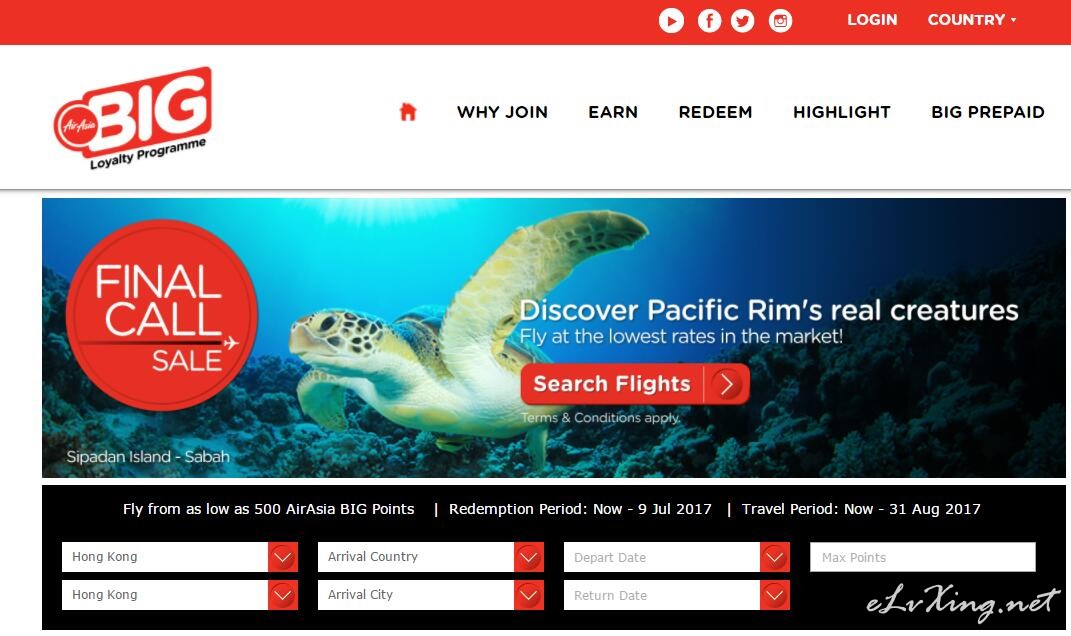Click the arrow icon on Search Flights
Image resolution: width=1071 pixels, height=636 pixels.
click(727, 384)
